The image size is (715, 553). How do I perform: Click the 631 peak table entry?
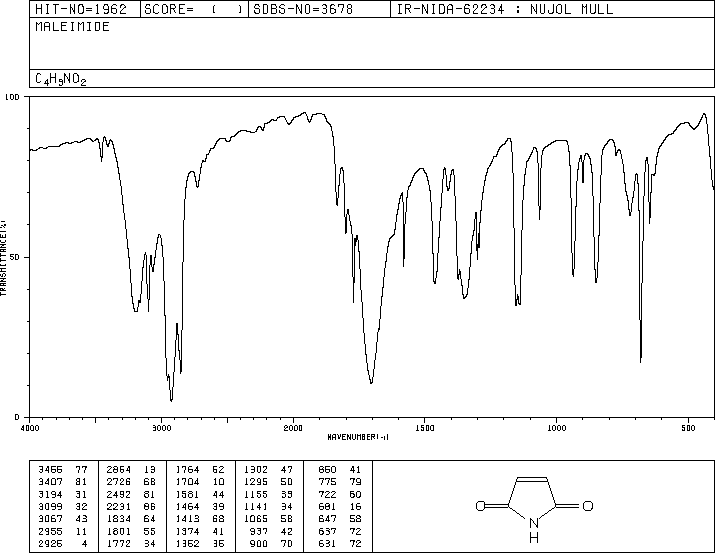[340, 544]
